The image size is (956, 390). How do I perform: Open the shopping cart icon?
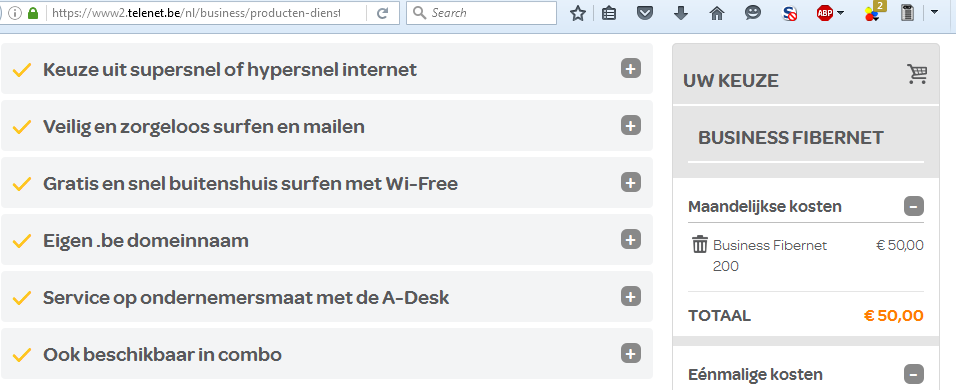(x=917, y=74)
